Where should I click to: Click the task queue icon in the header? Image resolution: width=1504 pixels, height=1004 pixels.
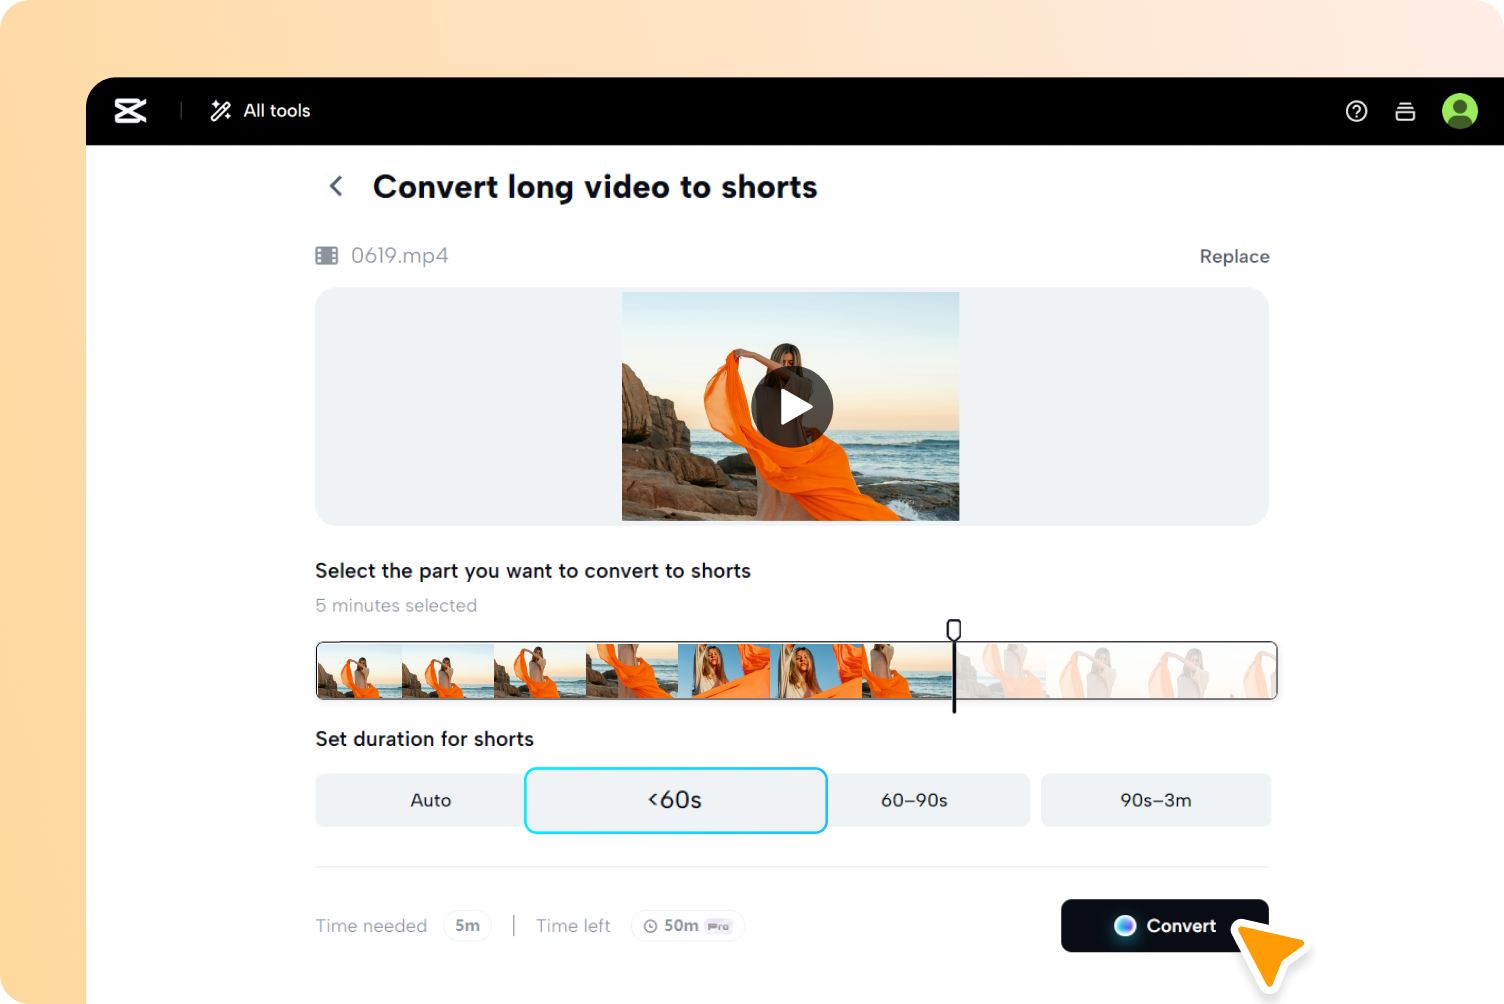click(x=1405, y=111)
